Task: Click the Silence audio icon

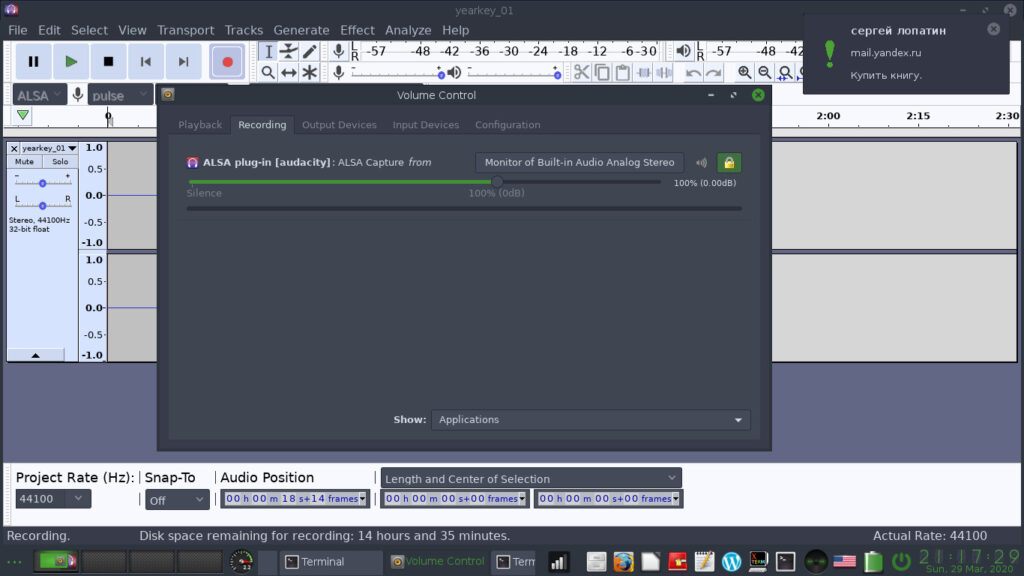Action: (x=664, y=72)
